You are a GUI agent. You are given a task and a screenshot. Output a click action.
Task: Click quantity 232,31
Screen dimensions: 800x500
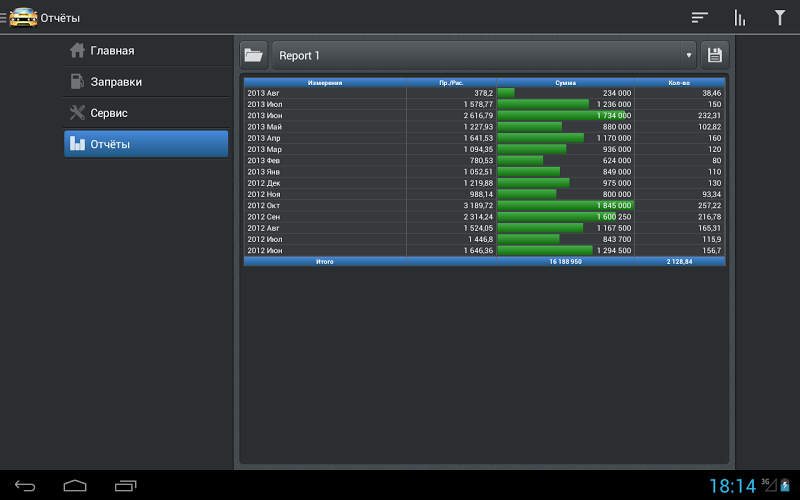[709, 116]
